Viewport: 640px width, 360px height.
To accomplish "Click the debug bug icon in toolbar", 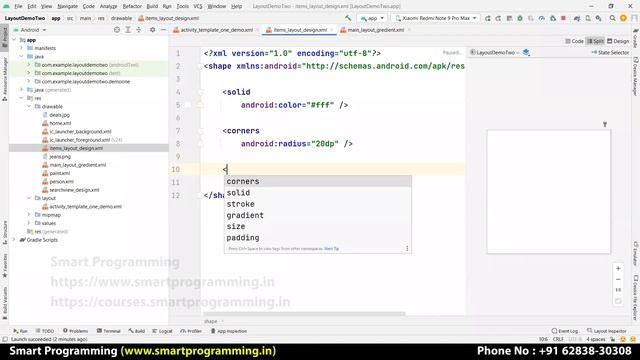I will tap(520, 18).
